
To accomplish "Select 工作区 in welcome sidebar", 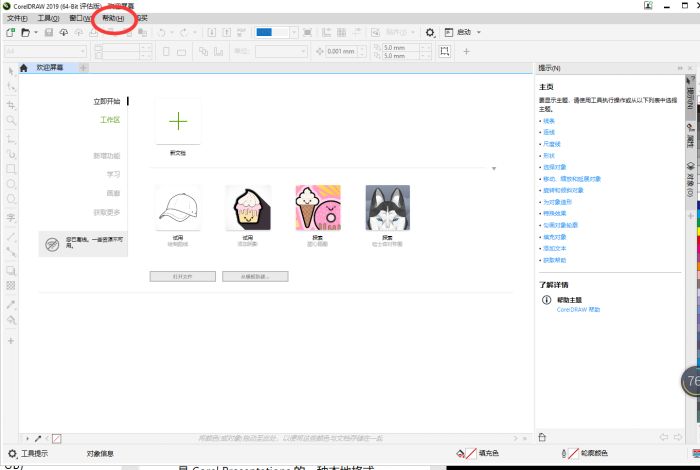I will 109,119.
